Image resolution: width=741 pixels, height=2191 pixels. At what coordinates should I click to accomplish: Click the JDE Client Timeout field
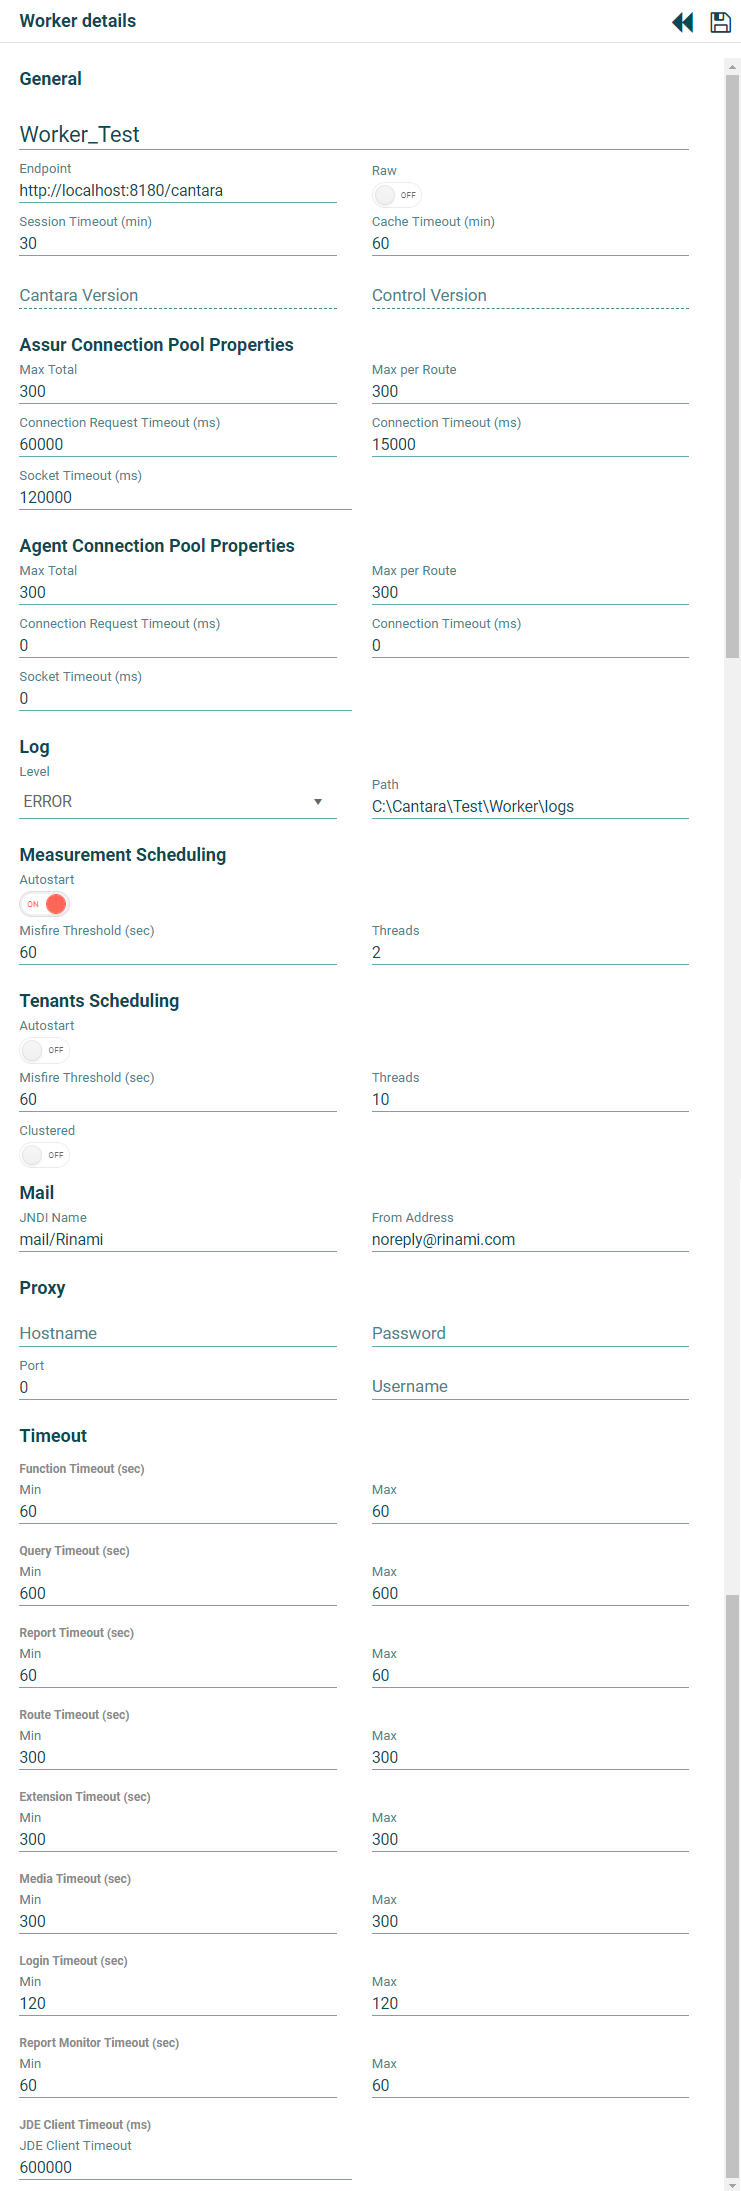[x=185, y=2168]
